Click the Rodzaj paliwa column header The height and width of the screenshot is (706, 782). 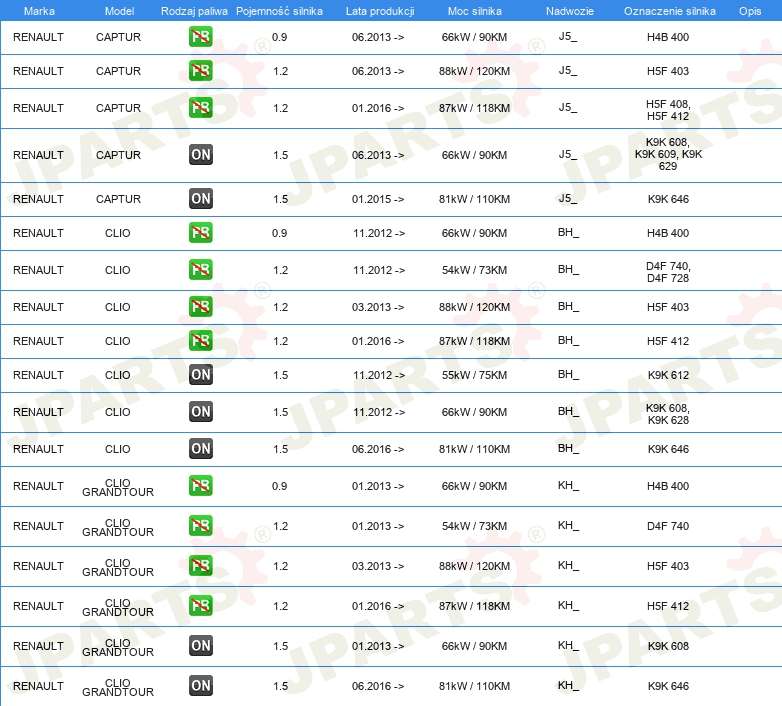(x=194, y=11)
